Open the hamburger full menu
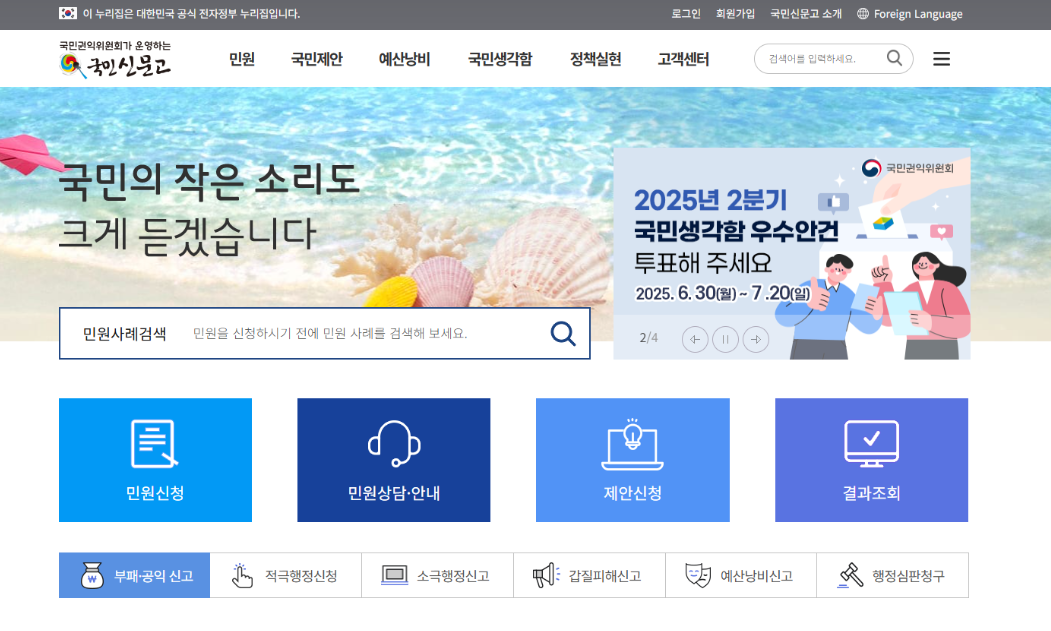Image resolution: width=1051 pixels, height=631 pixels. [x=941, y=59]
